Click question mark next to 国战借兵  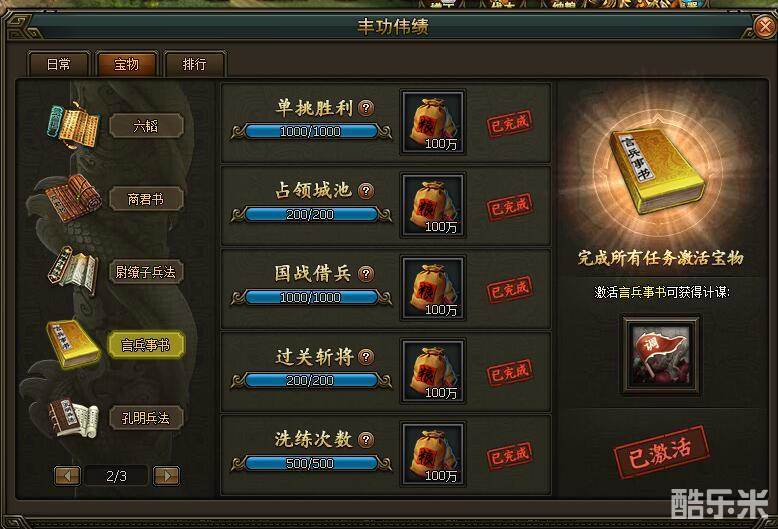tap(366, 273)
